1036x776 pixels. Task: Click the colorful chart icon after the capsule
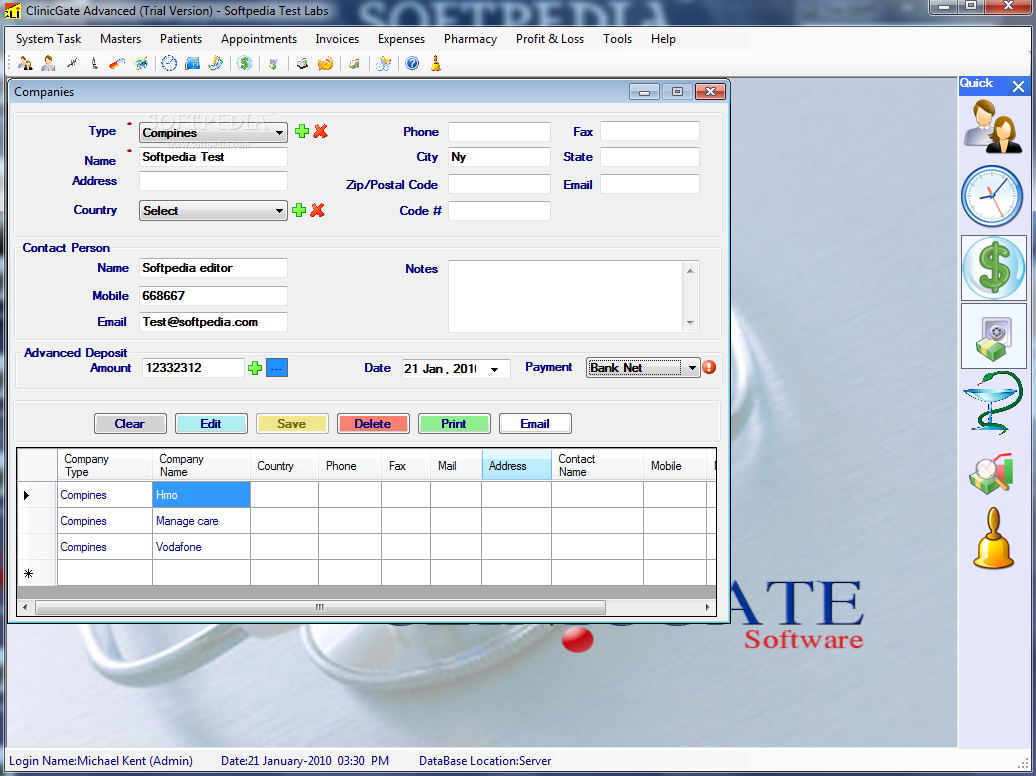(141, 63)
